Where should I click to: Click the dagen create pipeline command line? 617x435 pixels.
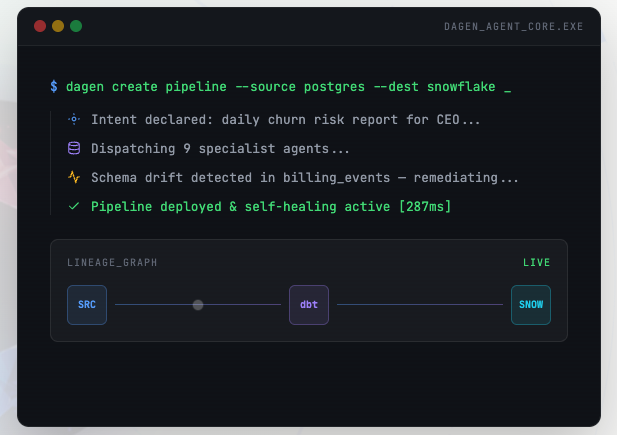(281, 87)
